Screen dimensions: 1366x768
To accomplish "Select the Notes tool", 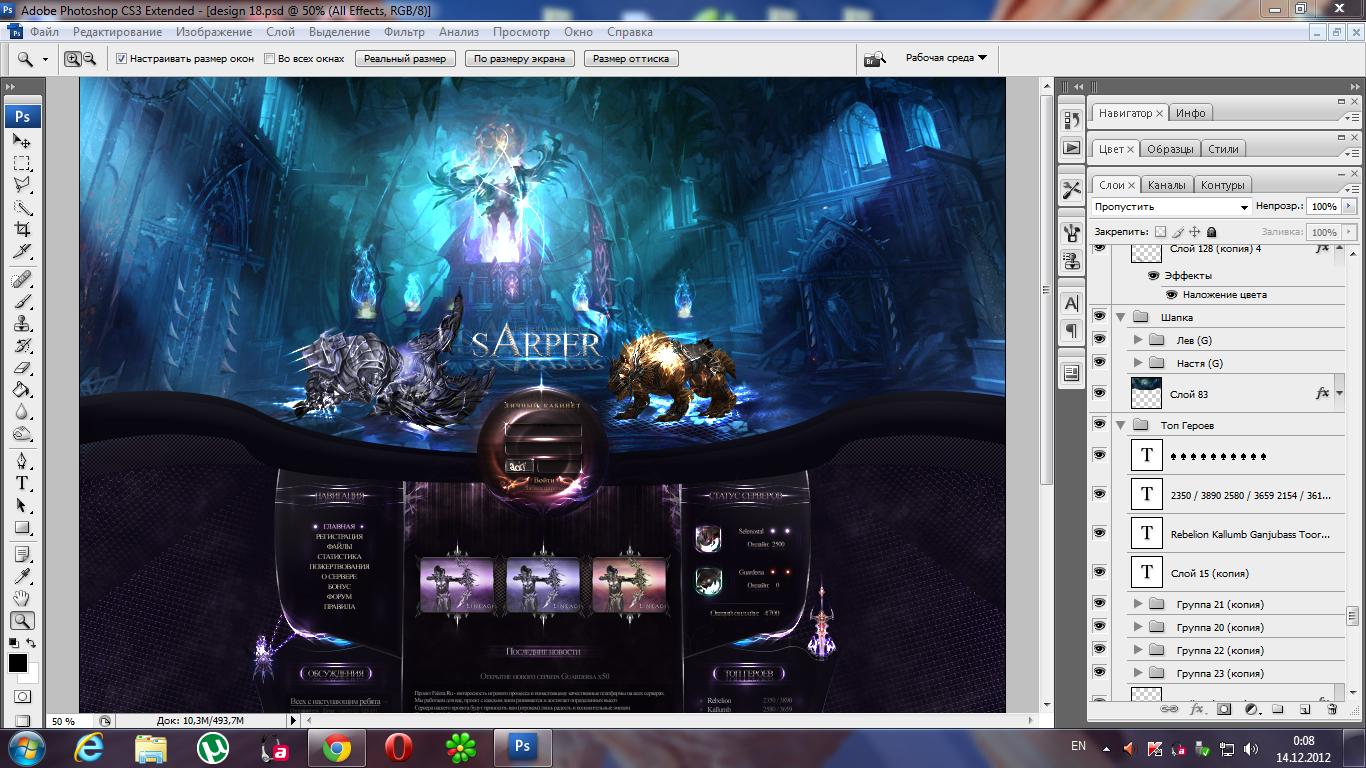I will [22, 554].
